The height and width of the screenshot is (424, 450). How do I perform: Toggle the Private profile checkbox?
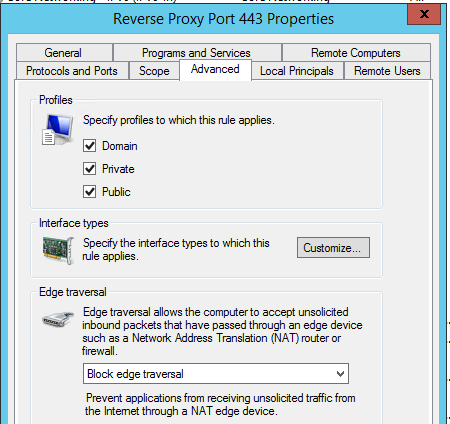pyautogui.click(x=89, y=169)
